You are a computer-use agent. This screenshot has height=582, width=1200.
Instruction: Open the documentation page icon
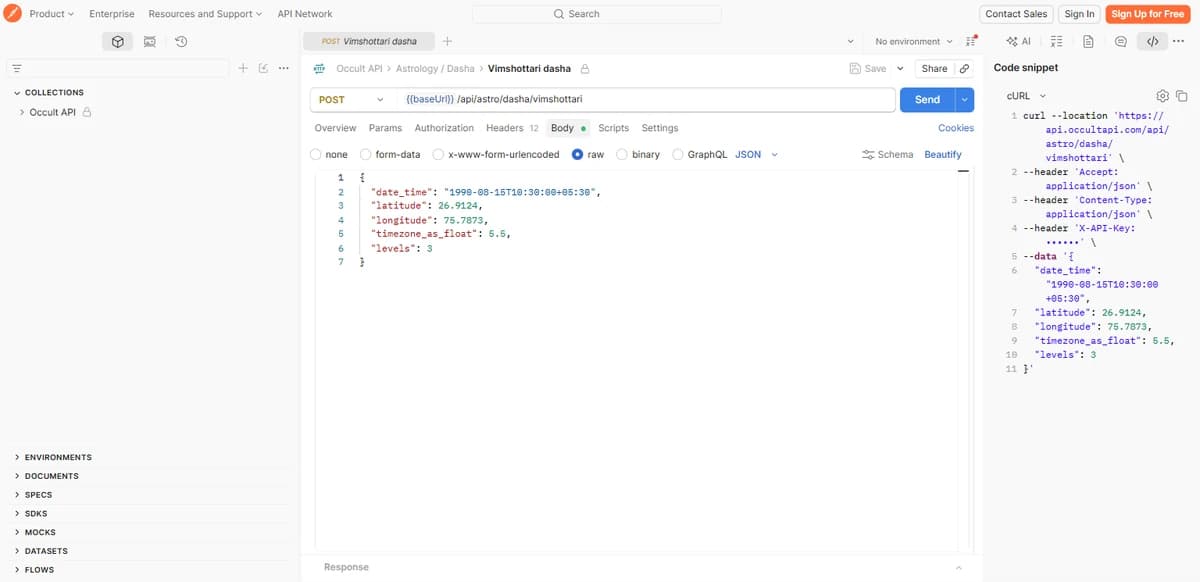click(x=1088, y=42)
